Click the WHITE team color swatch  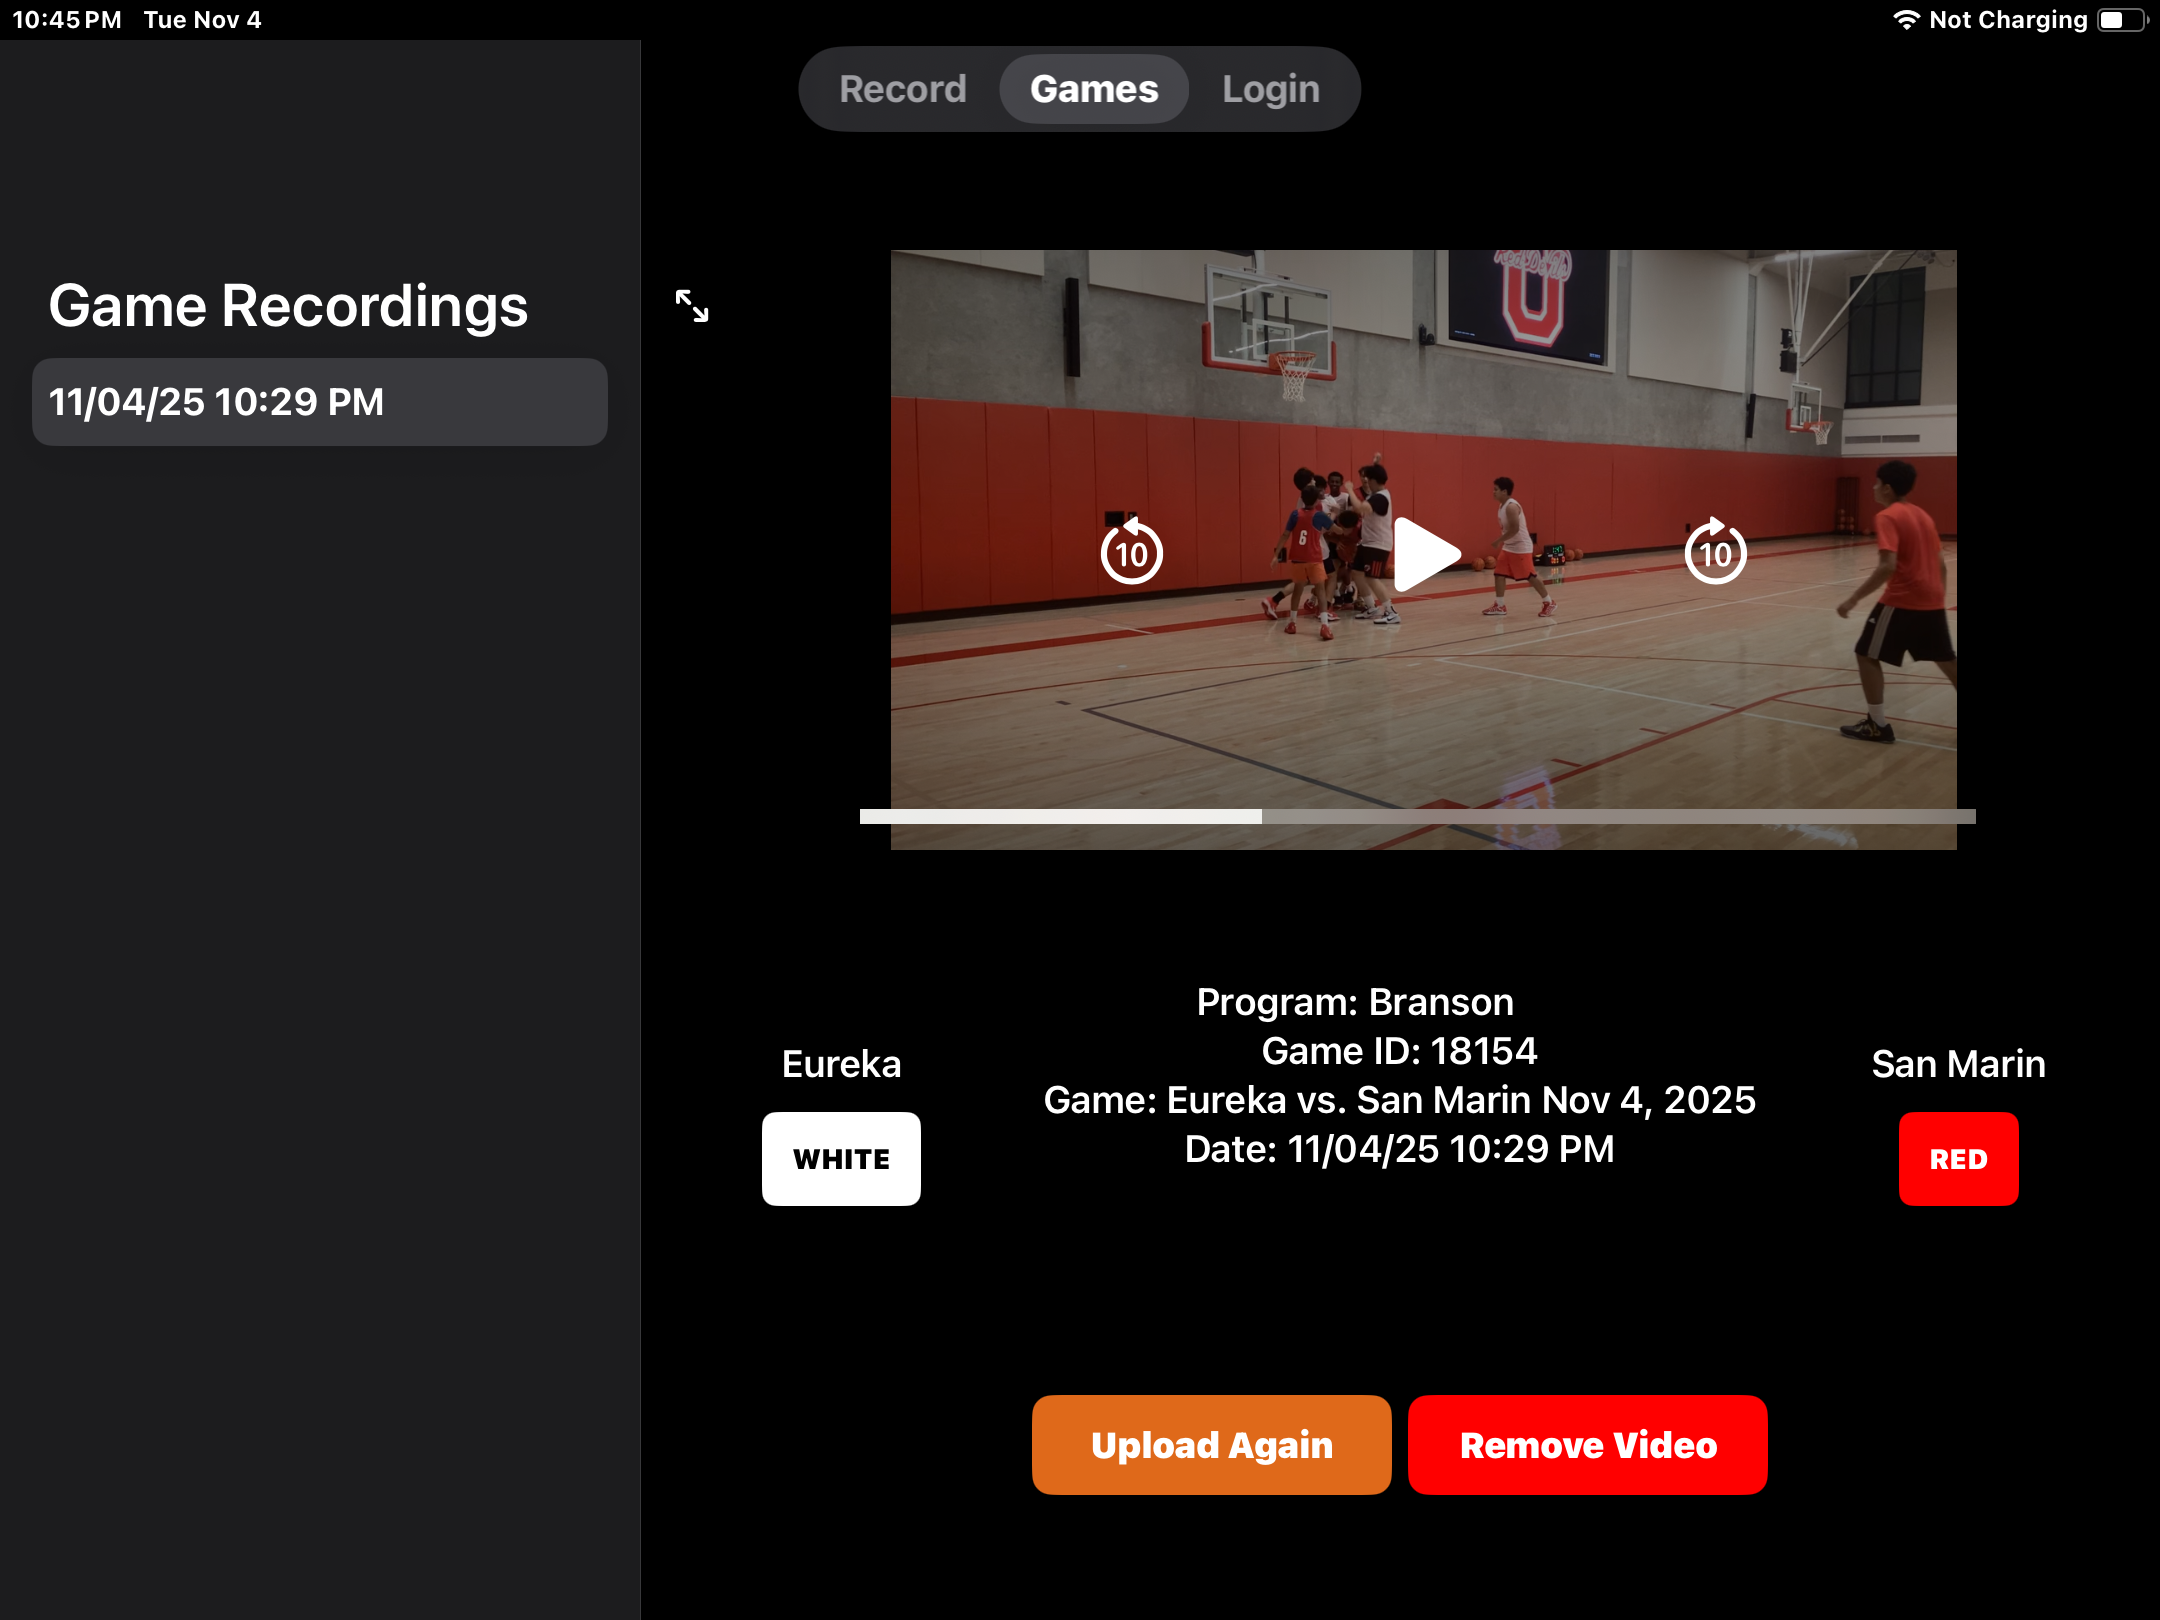[x=841, y=1159]
